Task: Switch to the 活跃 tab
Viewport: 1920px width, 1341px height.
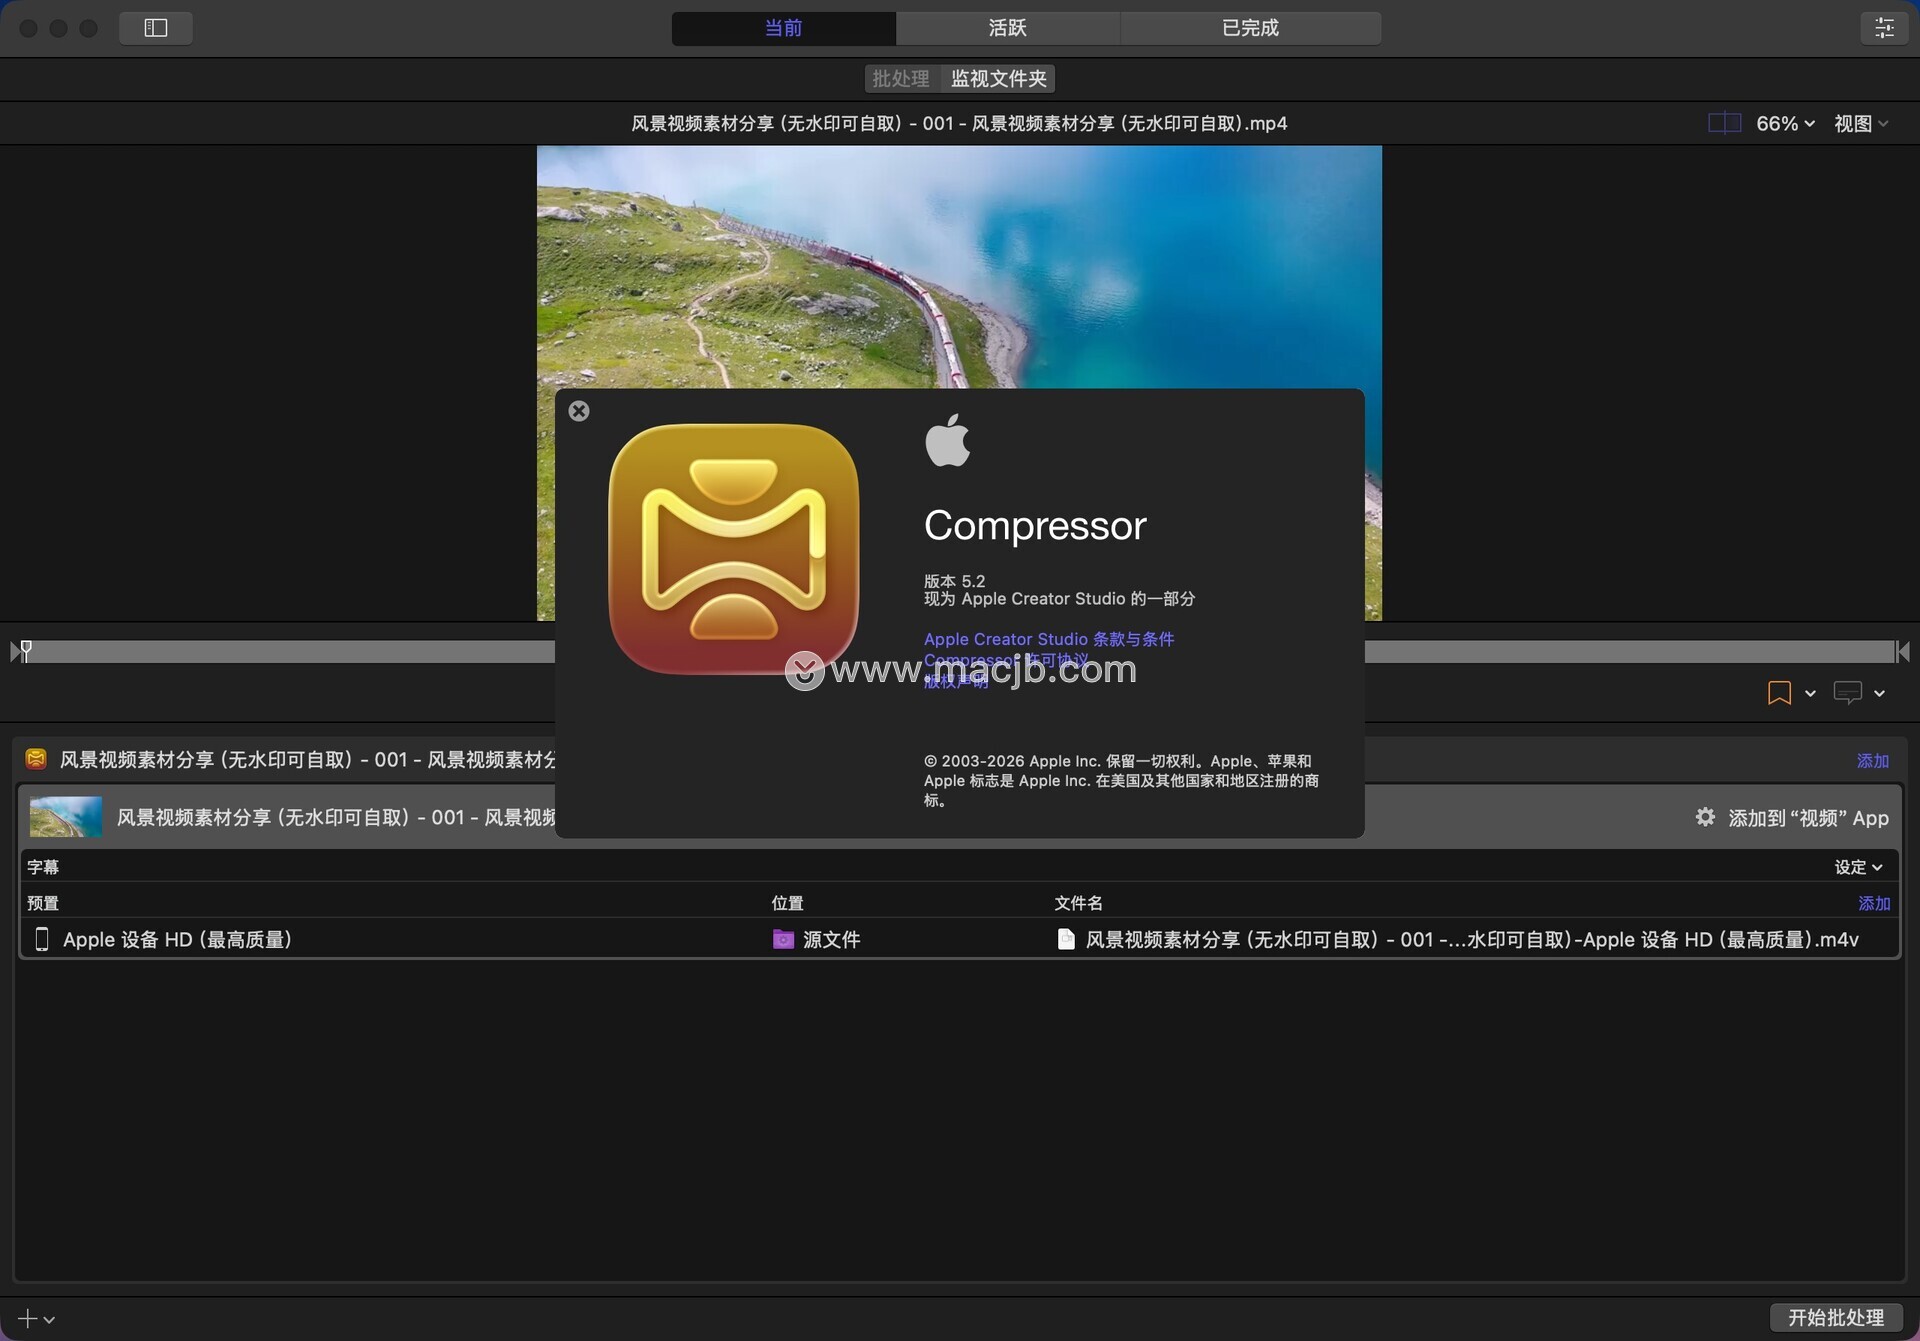Action: tap(1007, 28)
